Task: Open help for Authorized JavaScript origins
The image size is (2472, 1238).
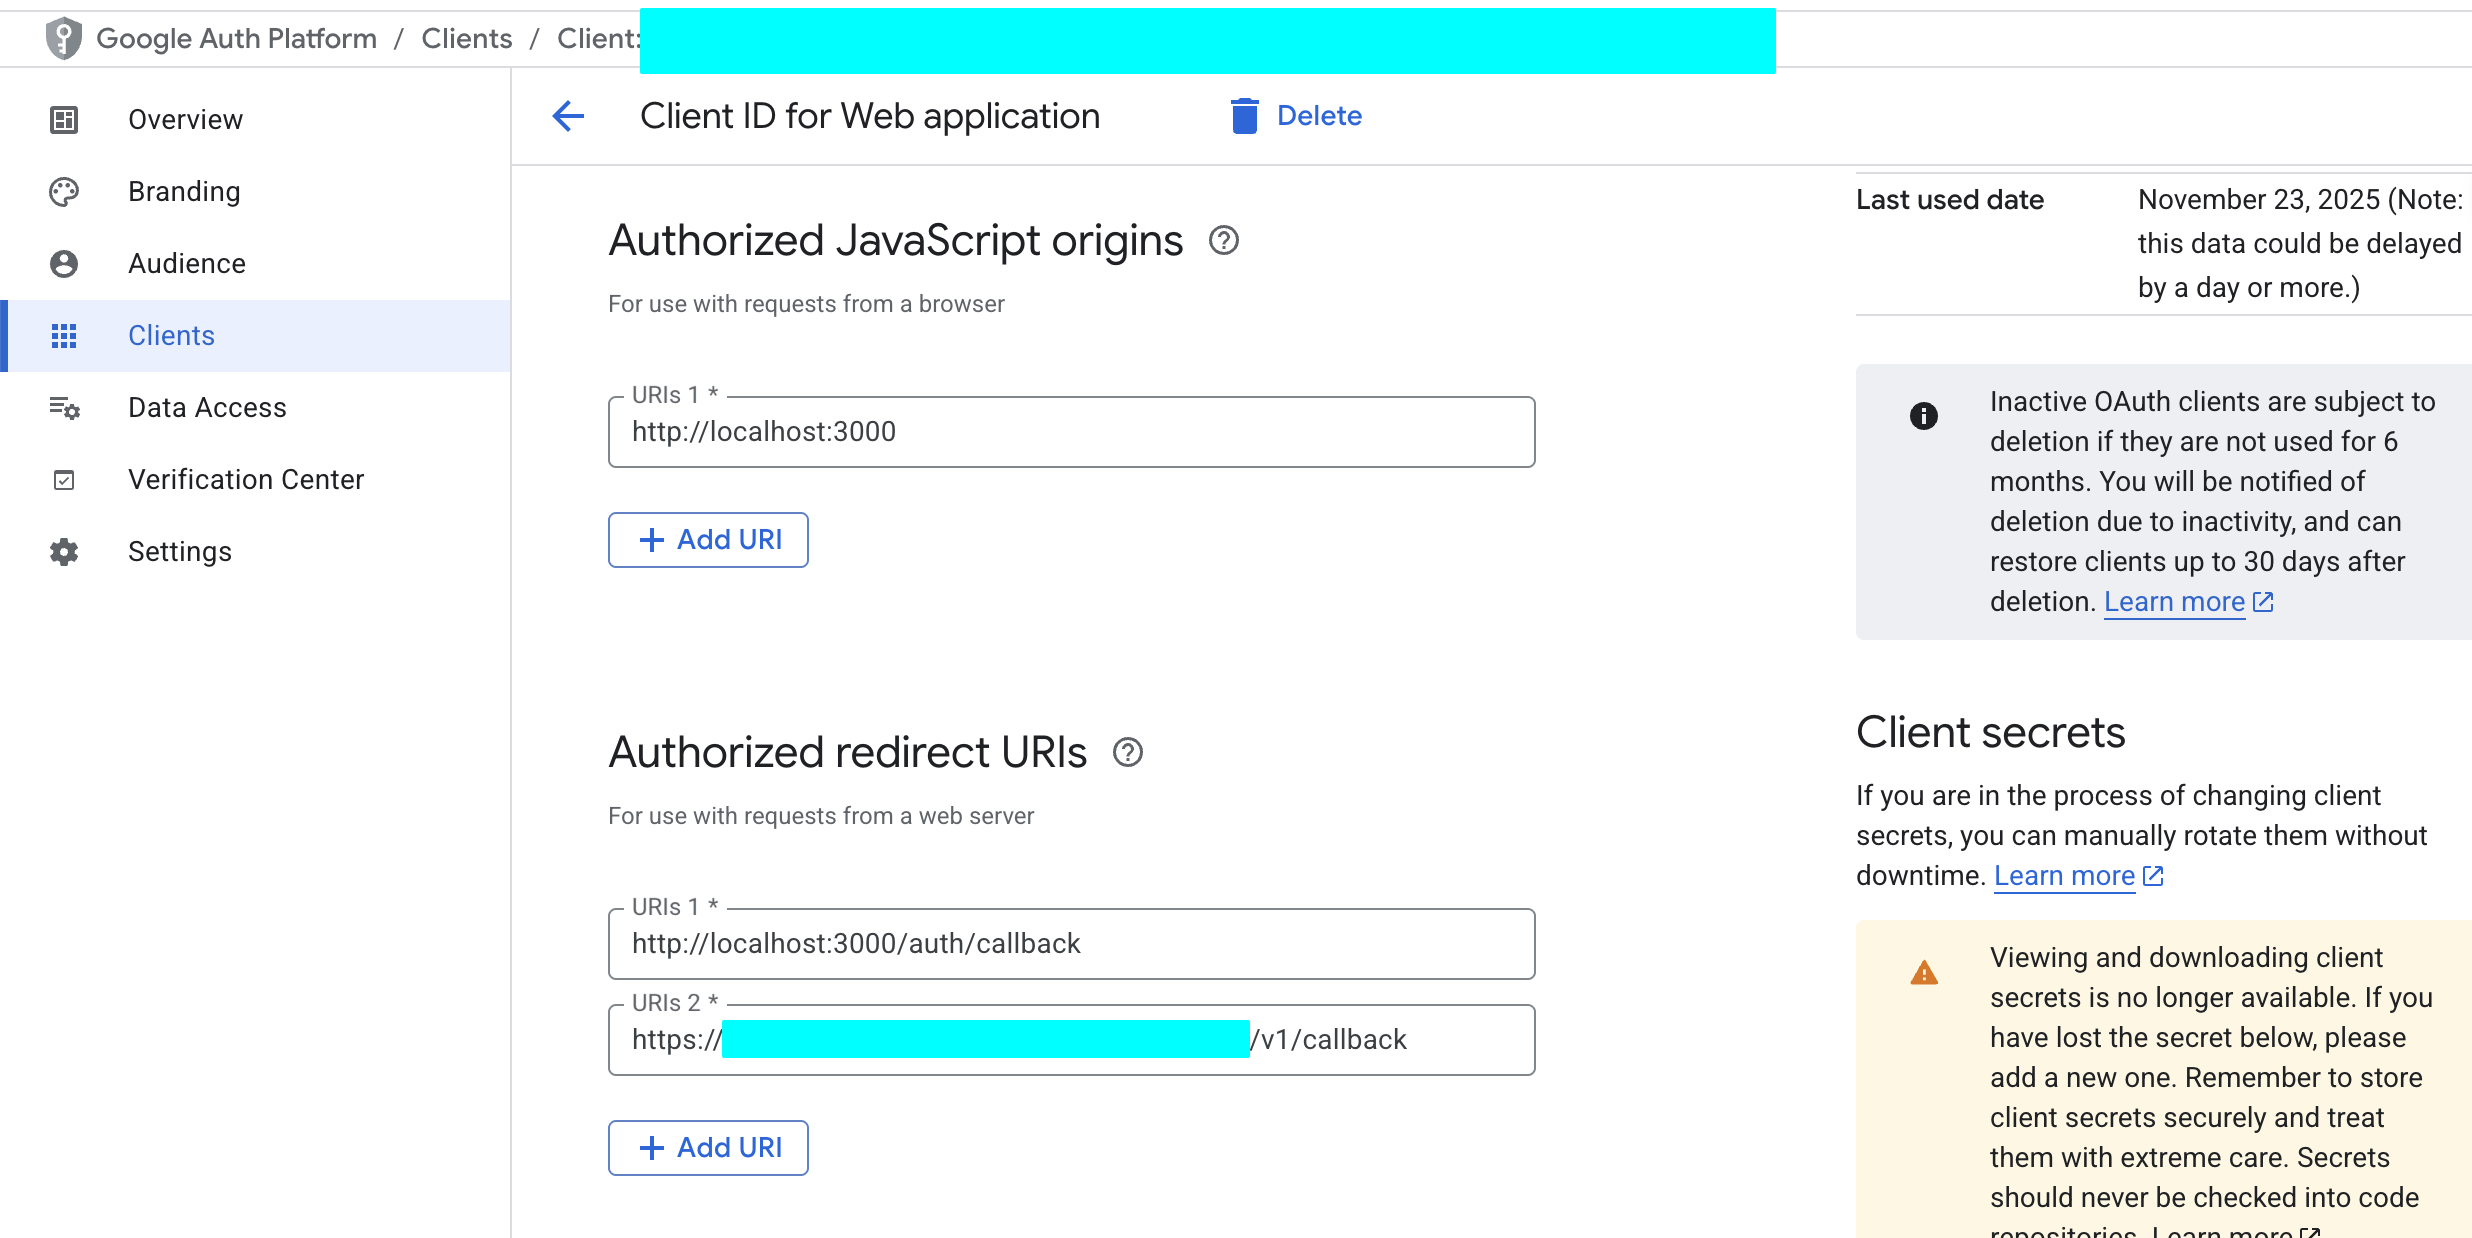Action: 1223,241
